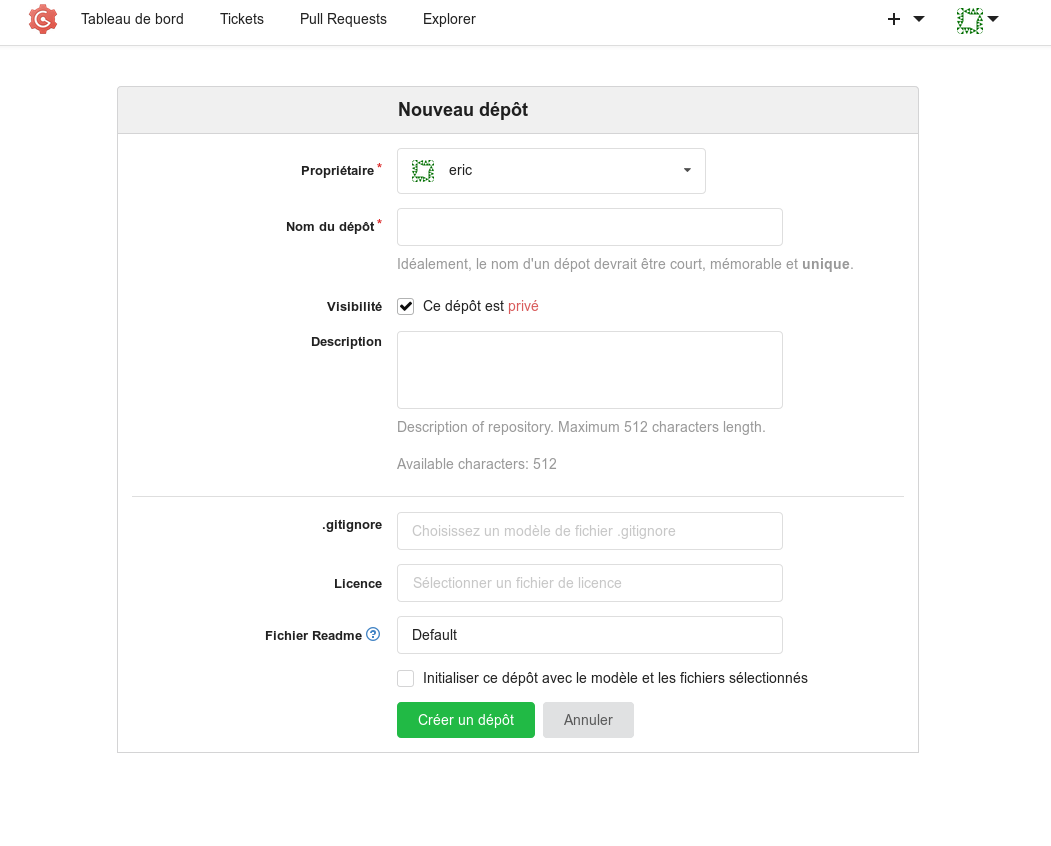Click eric's avatar in owner field
This screenshot has height=846, width=1051.
423,171
